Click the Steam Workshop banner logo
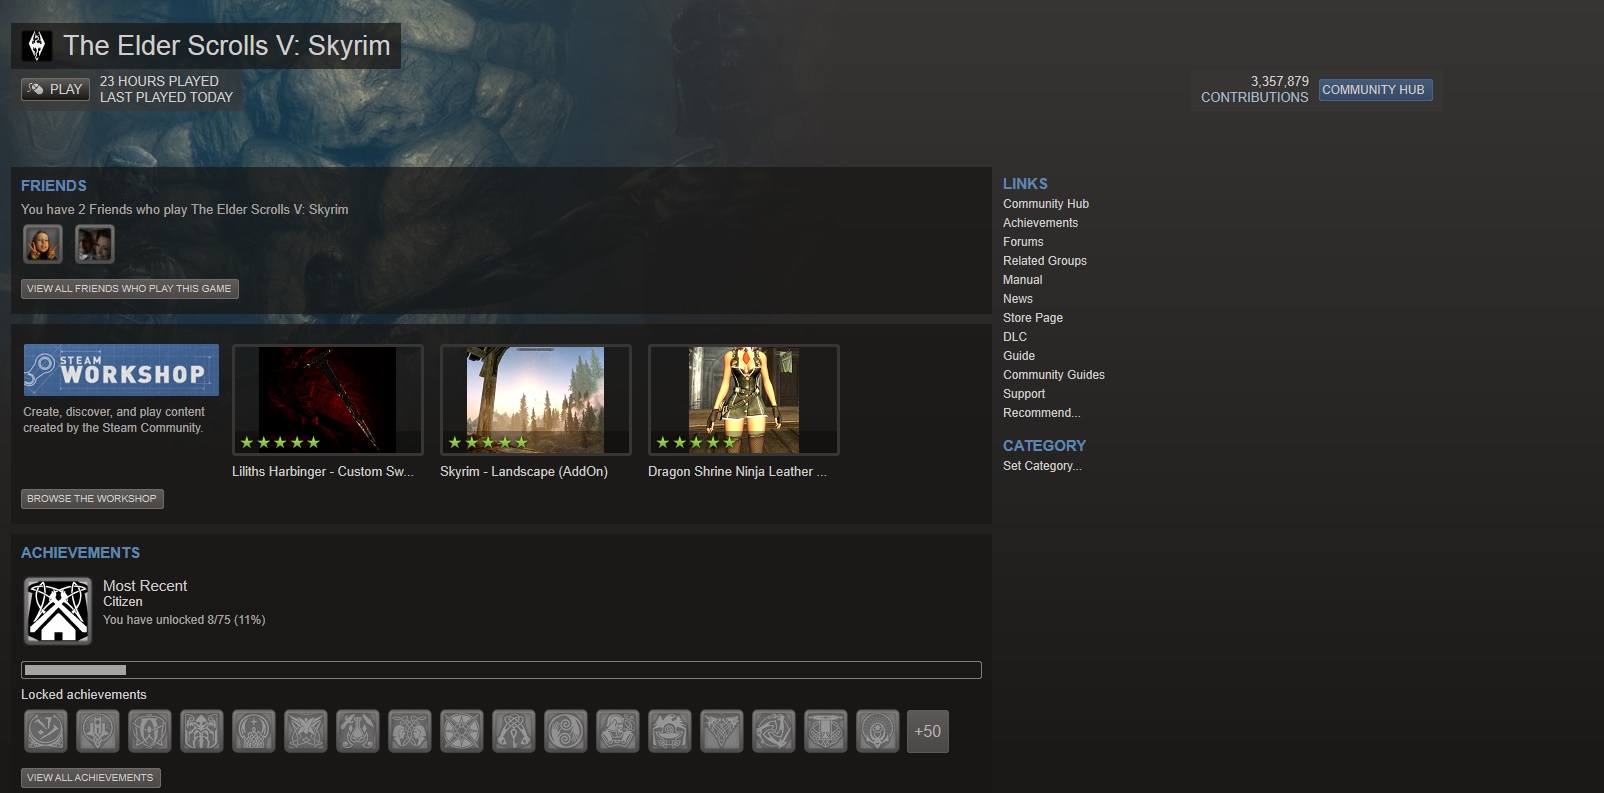The height and width of the screenshot is (793, 1604). coord(121,370)
